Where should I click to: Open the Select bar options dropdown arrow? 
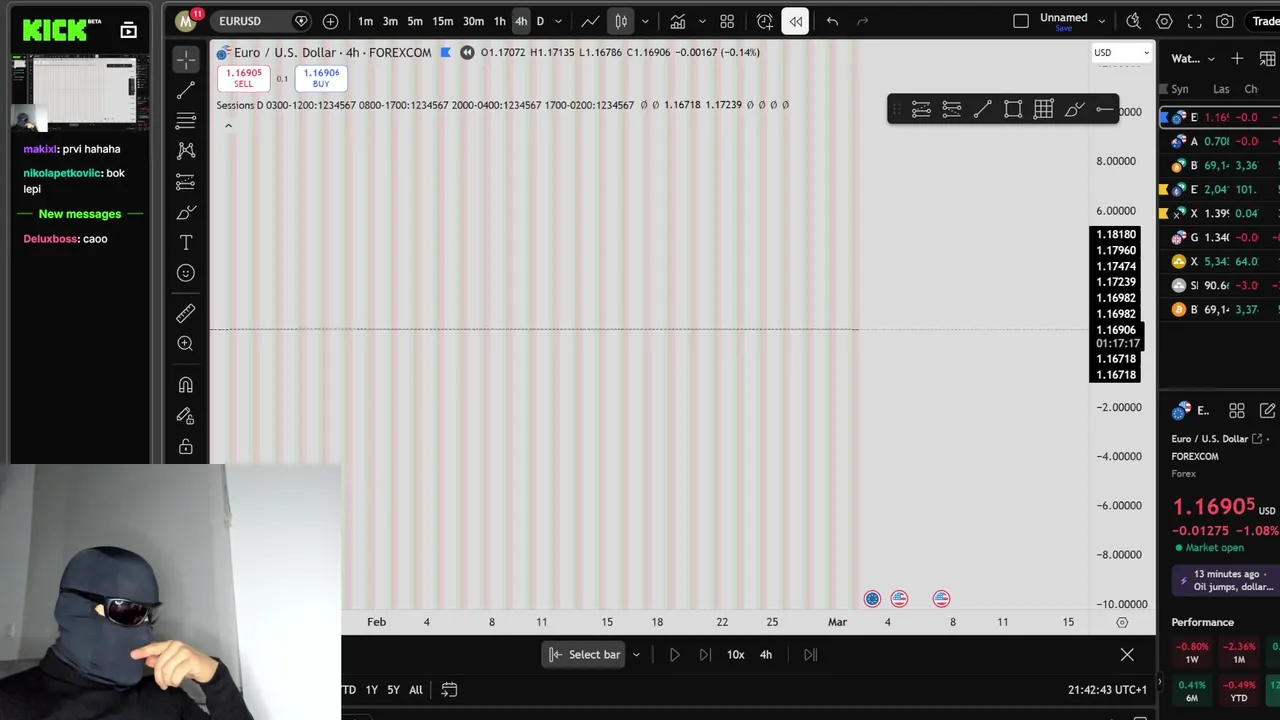click(x=636, y=655)
